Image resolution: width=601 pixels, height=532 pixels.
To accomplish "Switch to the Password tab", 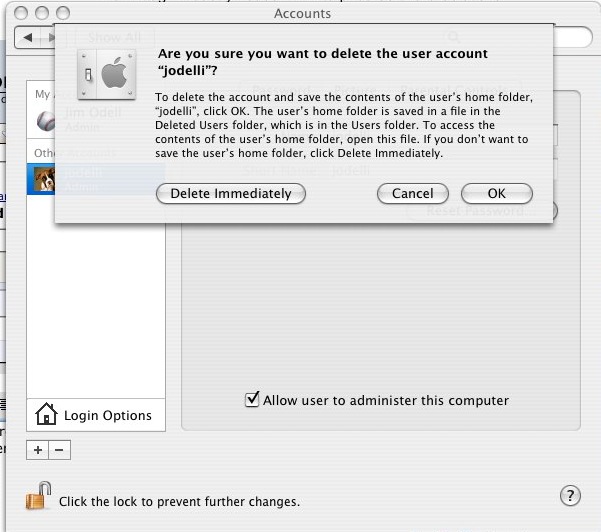I will (x=281, y=90).
